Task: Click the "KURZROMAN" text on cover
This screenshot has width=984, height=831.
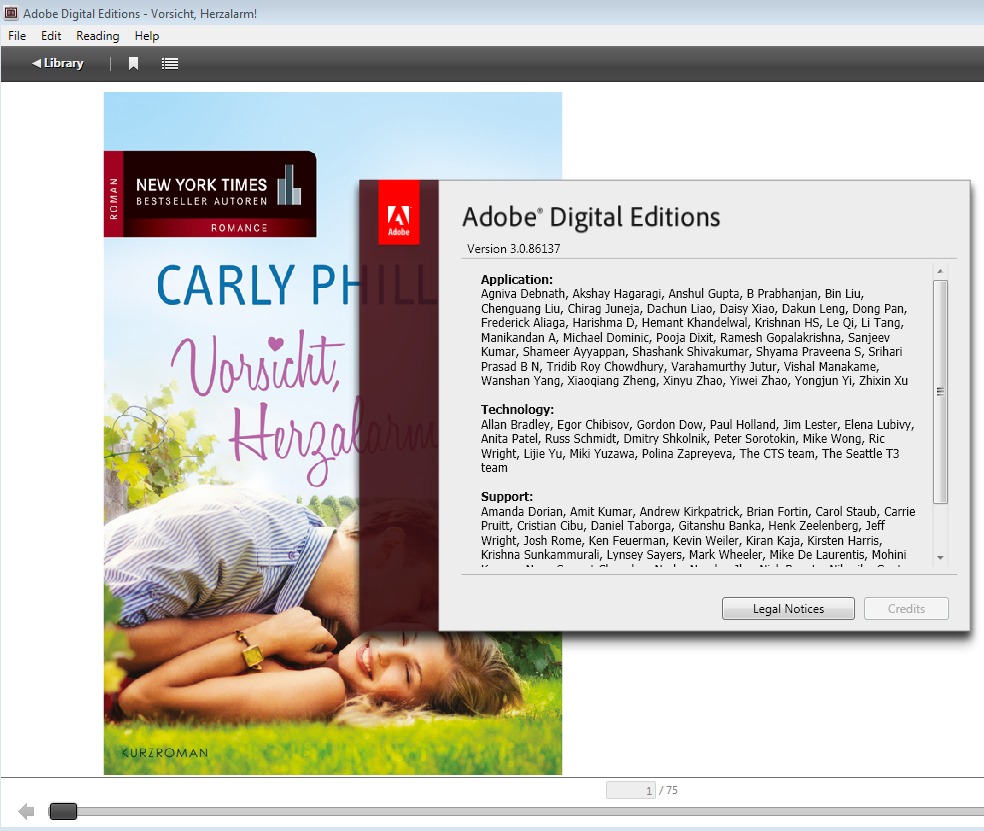Action: 164,753
